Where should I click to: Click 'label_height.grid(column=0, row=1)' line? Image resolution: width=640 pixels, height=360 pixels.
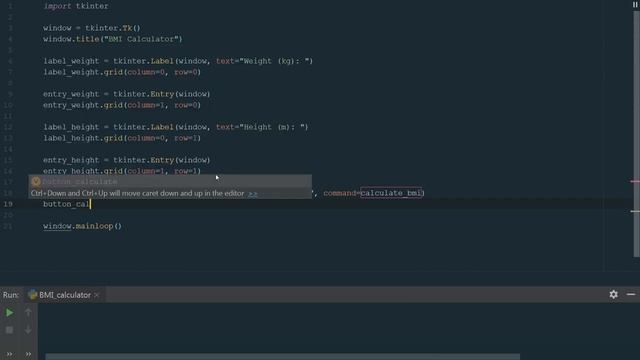(122, 138)
